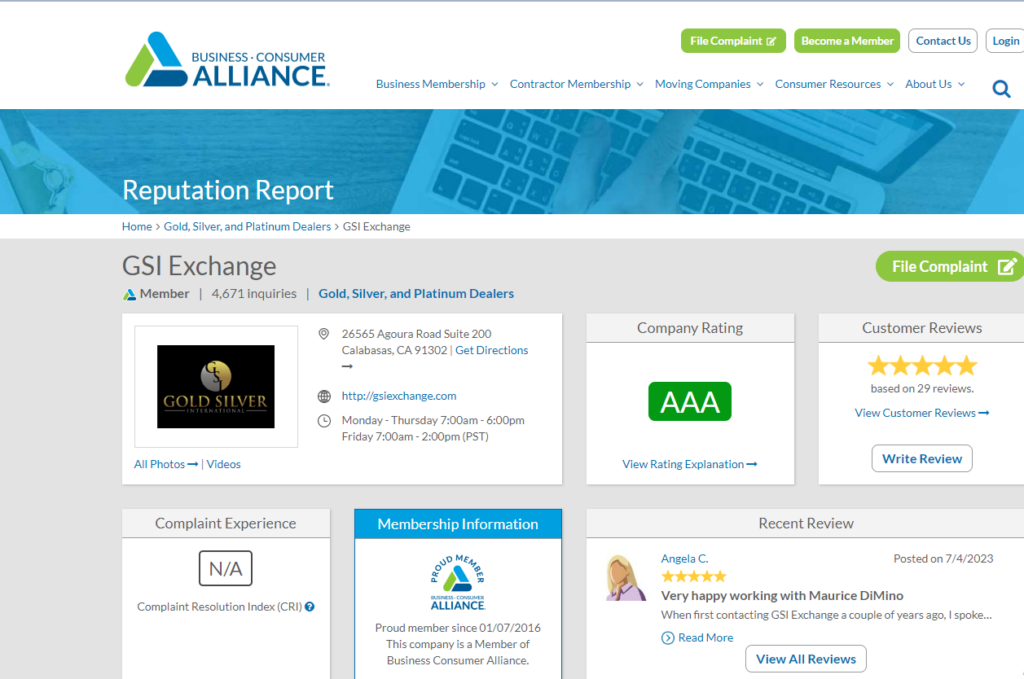Click the N/A complaint experience box
The image size is (1024, 679).
(x=225, y=568)
